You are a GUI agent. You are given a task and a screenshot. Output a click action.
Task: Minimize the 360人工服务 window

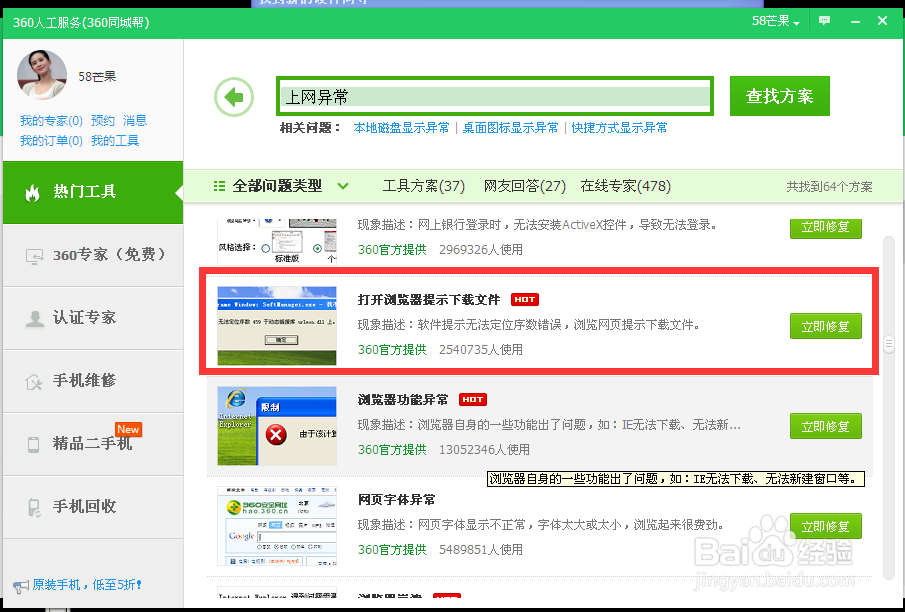point(855,21)
